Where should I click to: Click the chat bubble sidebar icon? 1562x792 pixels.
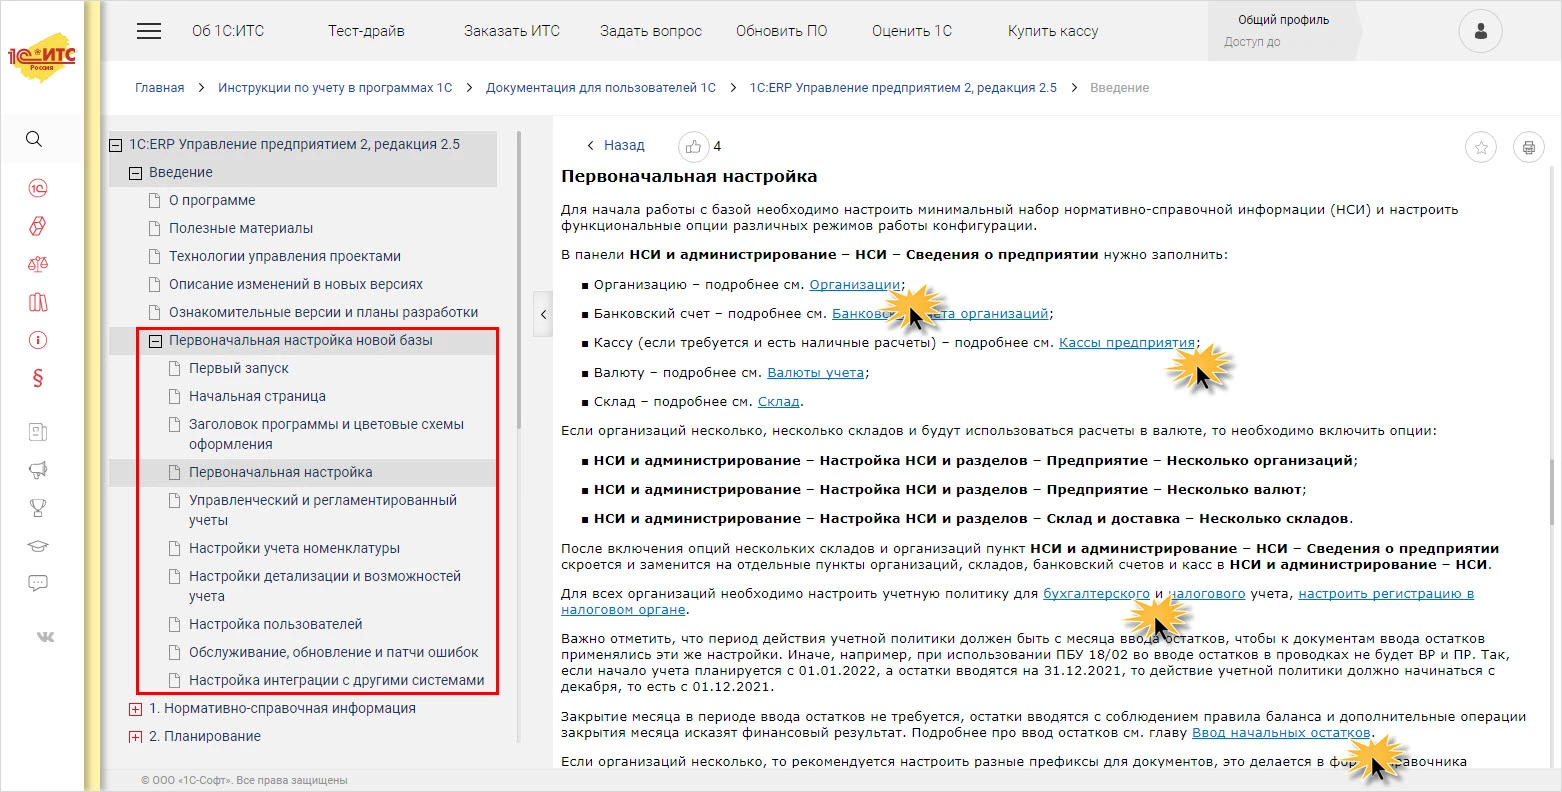click(x=38, y=583)
